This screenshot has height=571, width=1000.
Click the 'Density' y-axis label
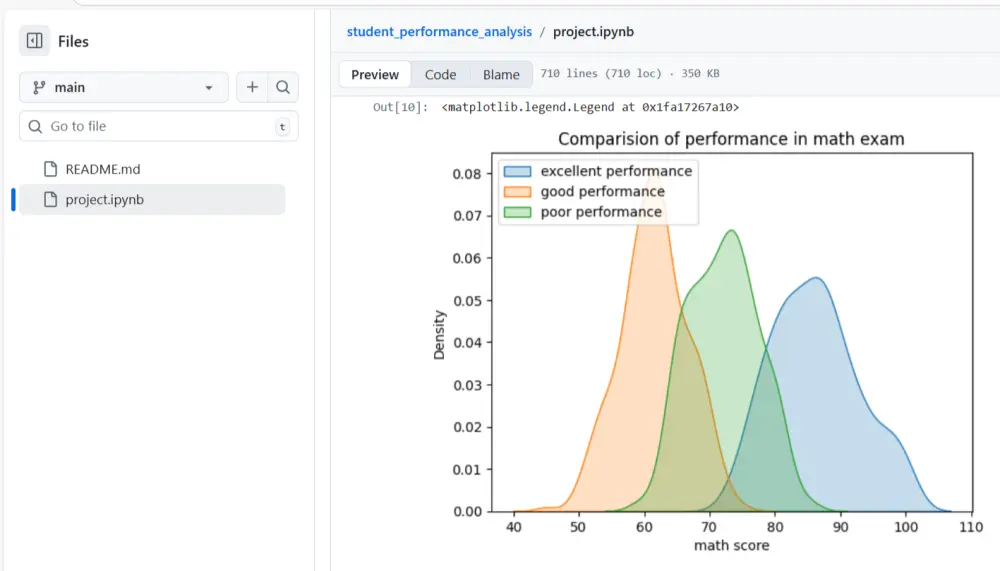439,335
